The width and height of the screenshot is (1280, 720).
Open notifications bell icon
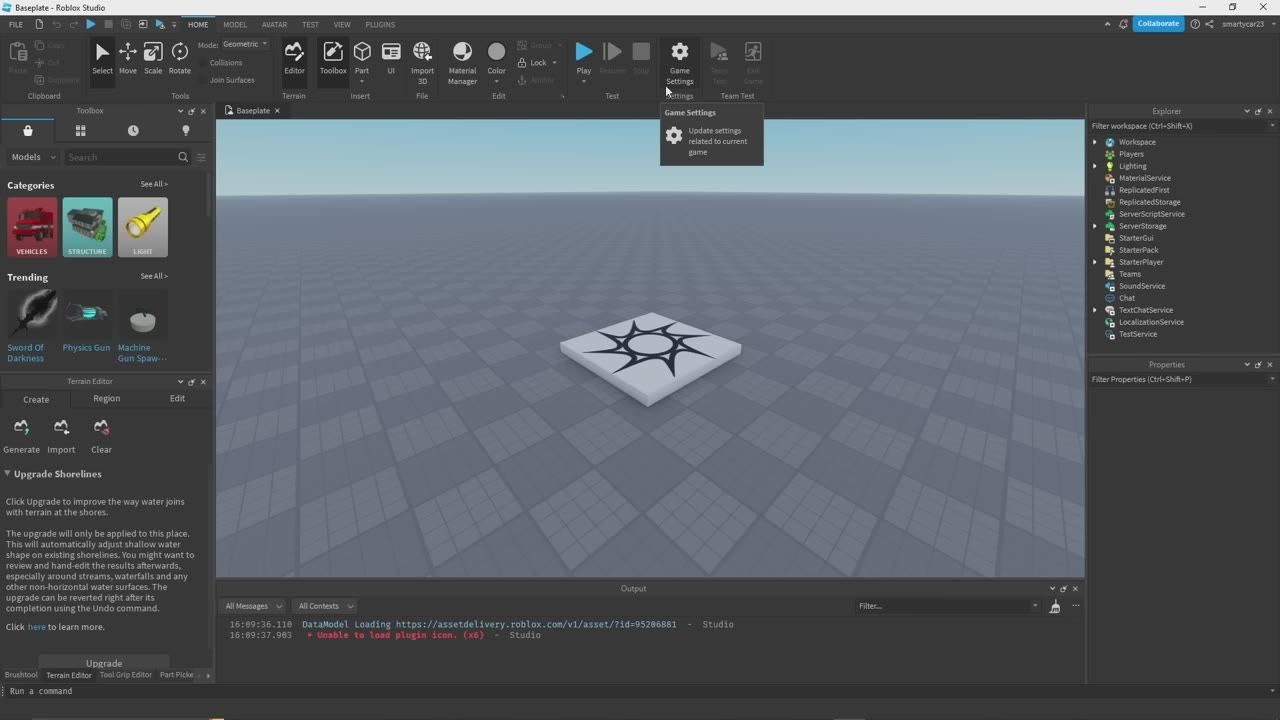pos(1123,24)
